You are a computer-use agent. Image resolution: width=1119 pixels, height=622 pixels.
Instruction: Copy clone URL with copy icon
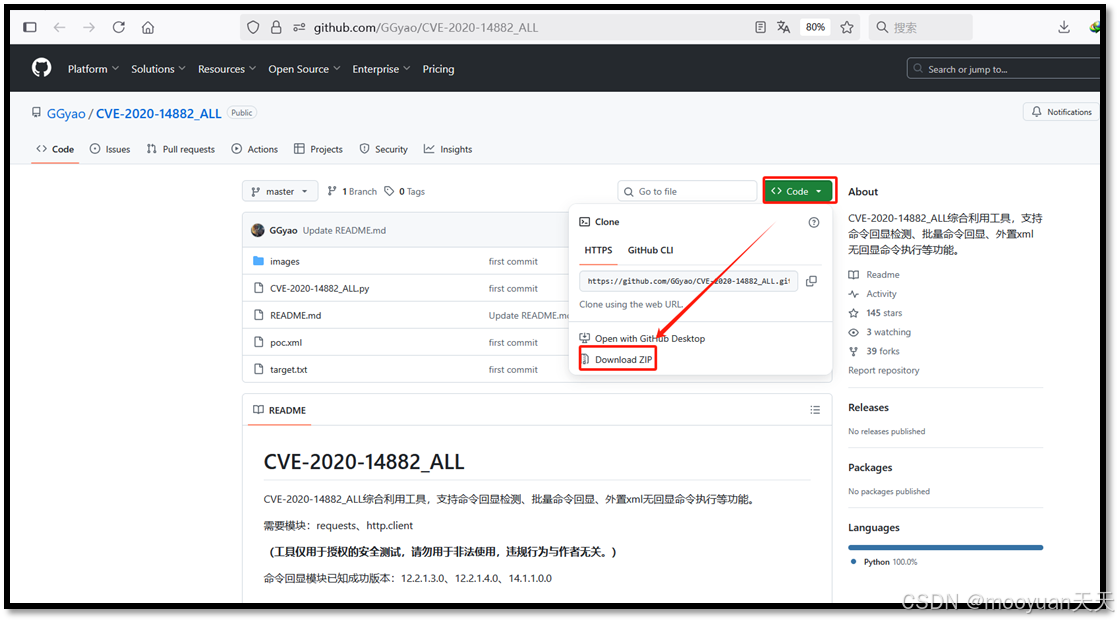point(811,281)
